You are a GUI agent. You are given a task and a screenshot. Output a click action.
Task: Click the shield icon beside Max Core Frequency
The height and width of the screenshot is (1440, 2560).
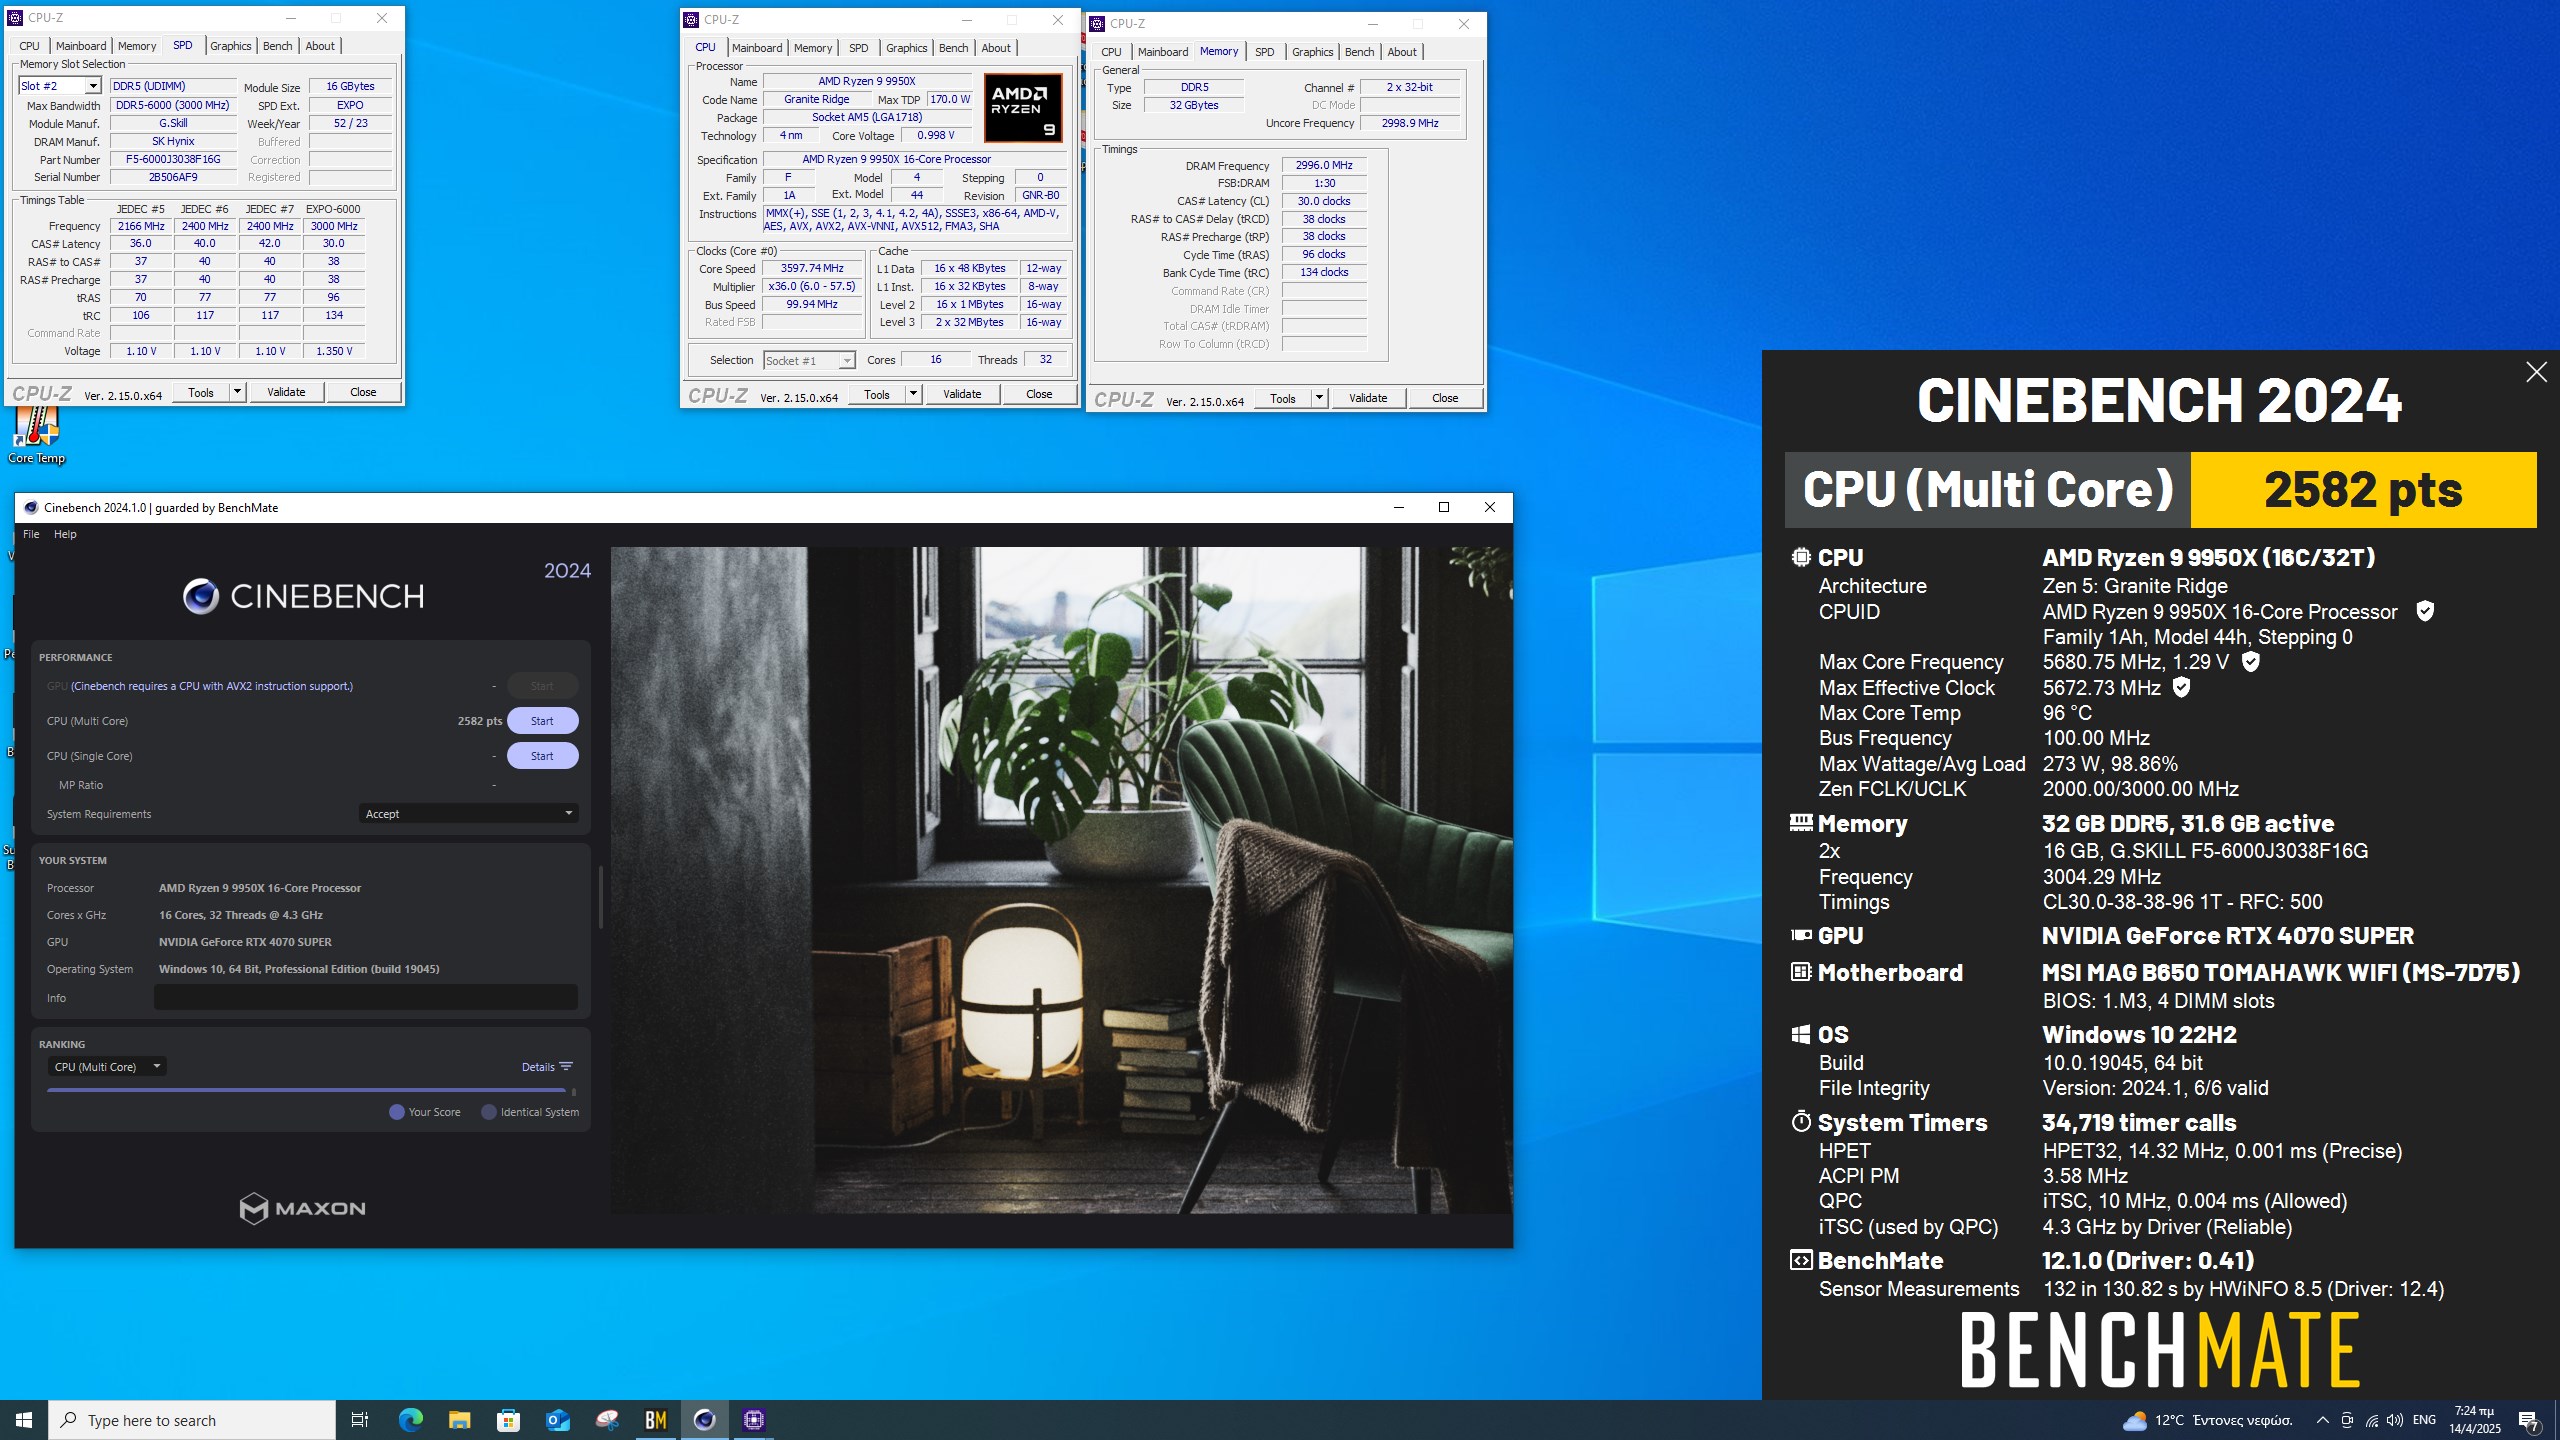click(2250, 662)
